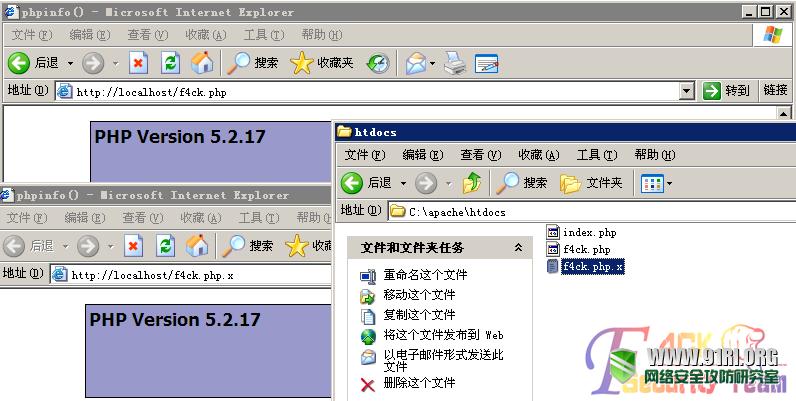Click address field showing f4ck.php.x URL
This screenshot has width=796, height=401.
191,275
